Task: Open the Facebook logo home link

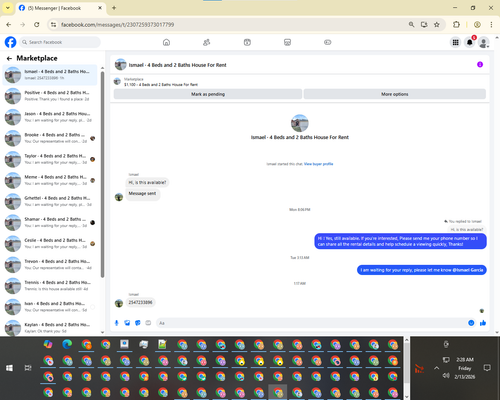Action: (10, 42)
